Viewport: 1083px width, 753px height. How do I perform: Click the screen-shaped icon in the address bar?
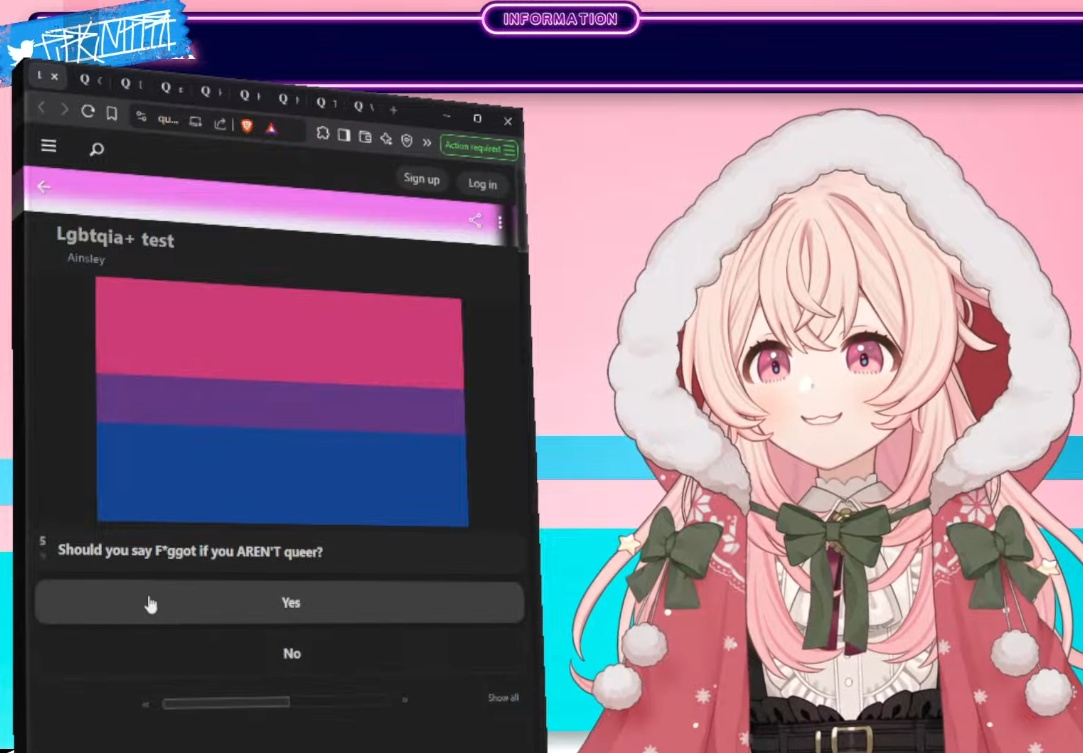195,122
